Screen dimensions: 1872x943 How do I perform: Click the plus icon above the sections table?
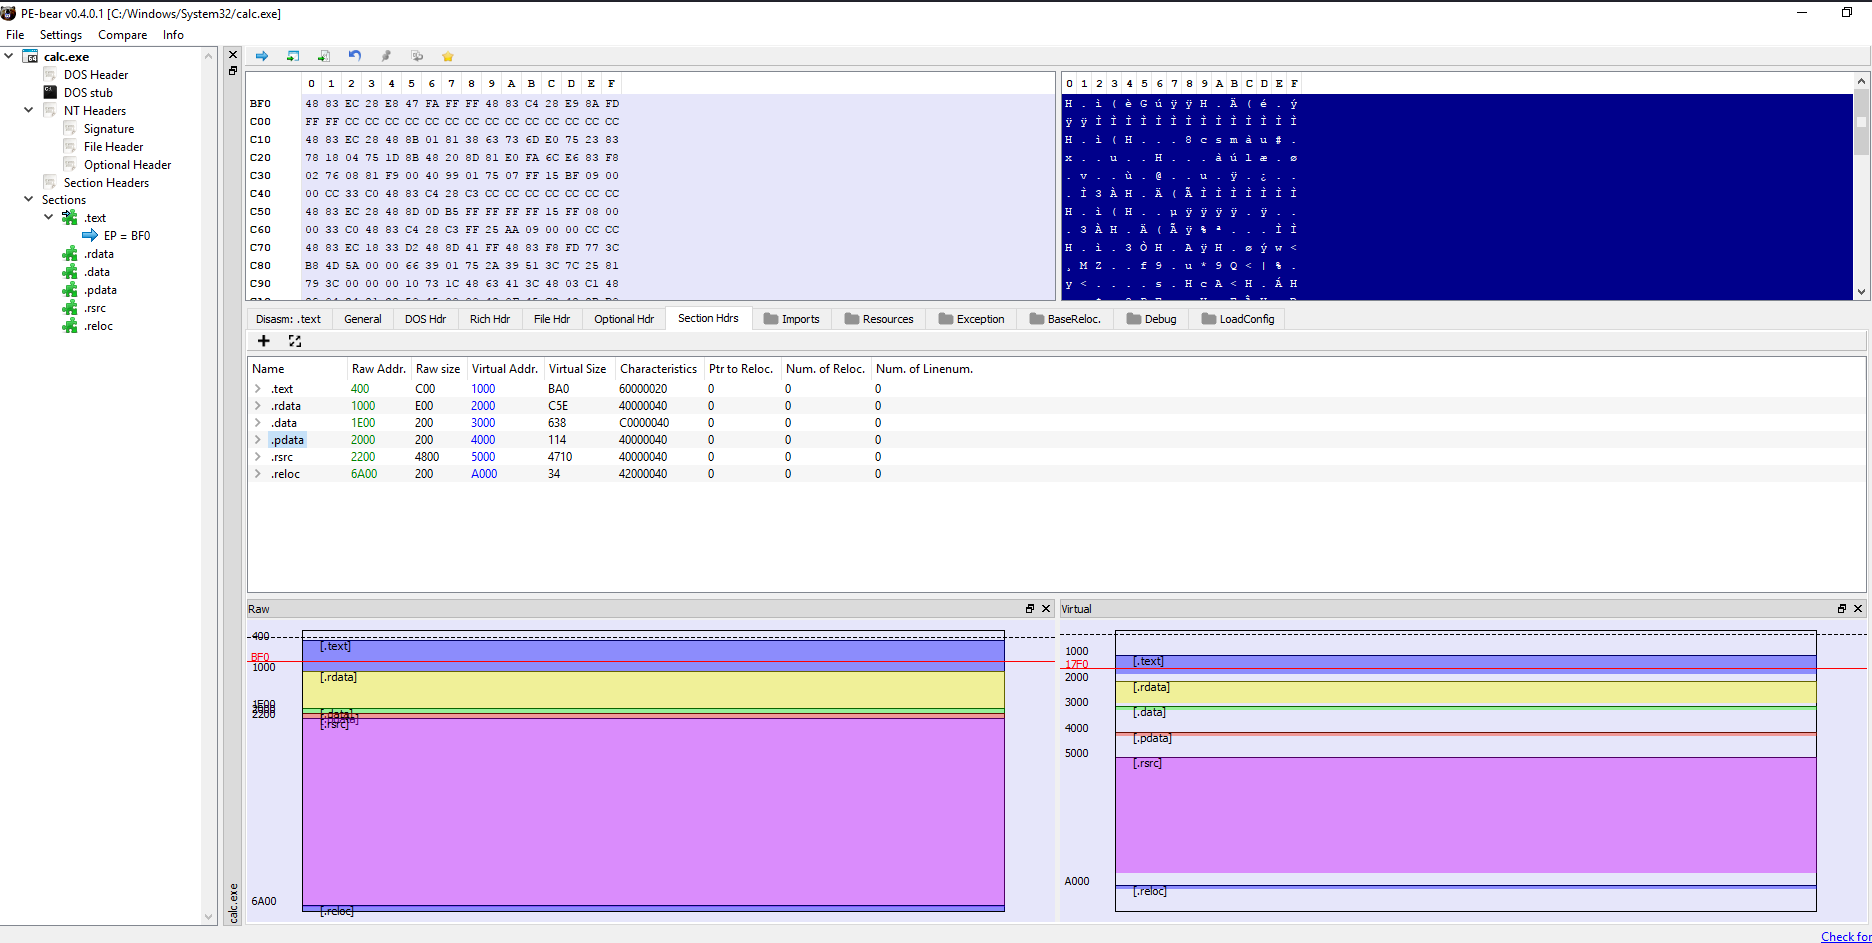coord(264,341)
